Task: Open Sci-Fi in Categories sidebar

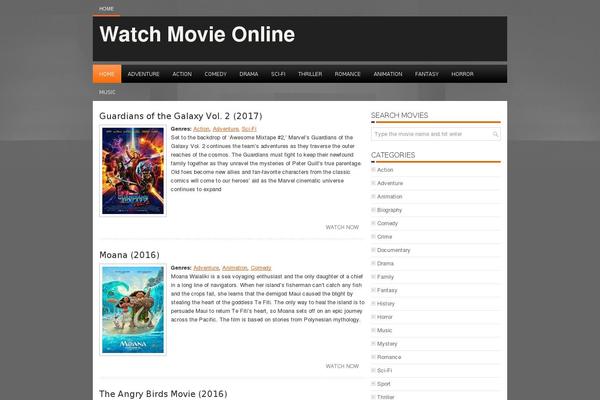Action: [x=384, y=371]
